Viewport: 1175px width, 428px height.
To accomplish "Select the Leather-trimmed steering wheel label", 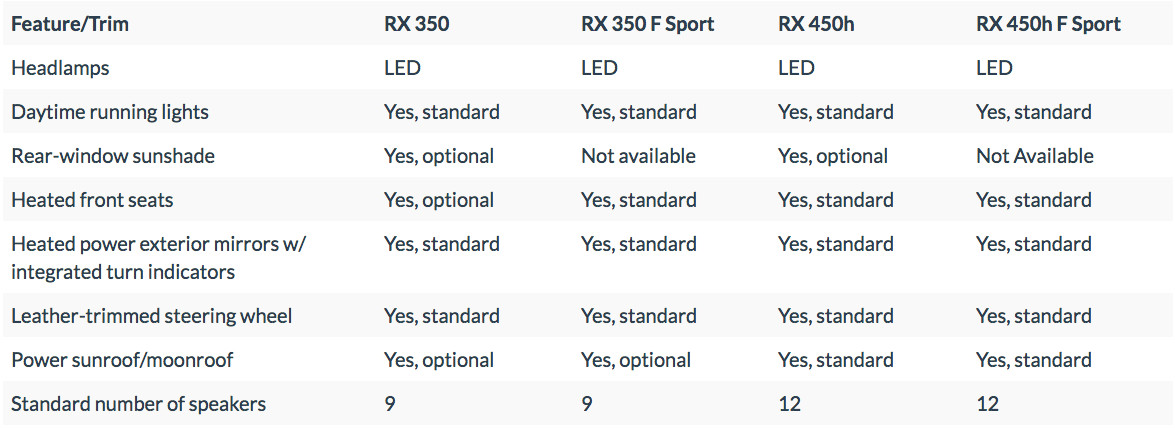I will click(152, 316).
